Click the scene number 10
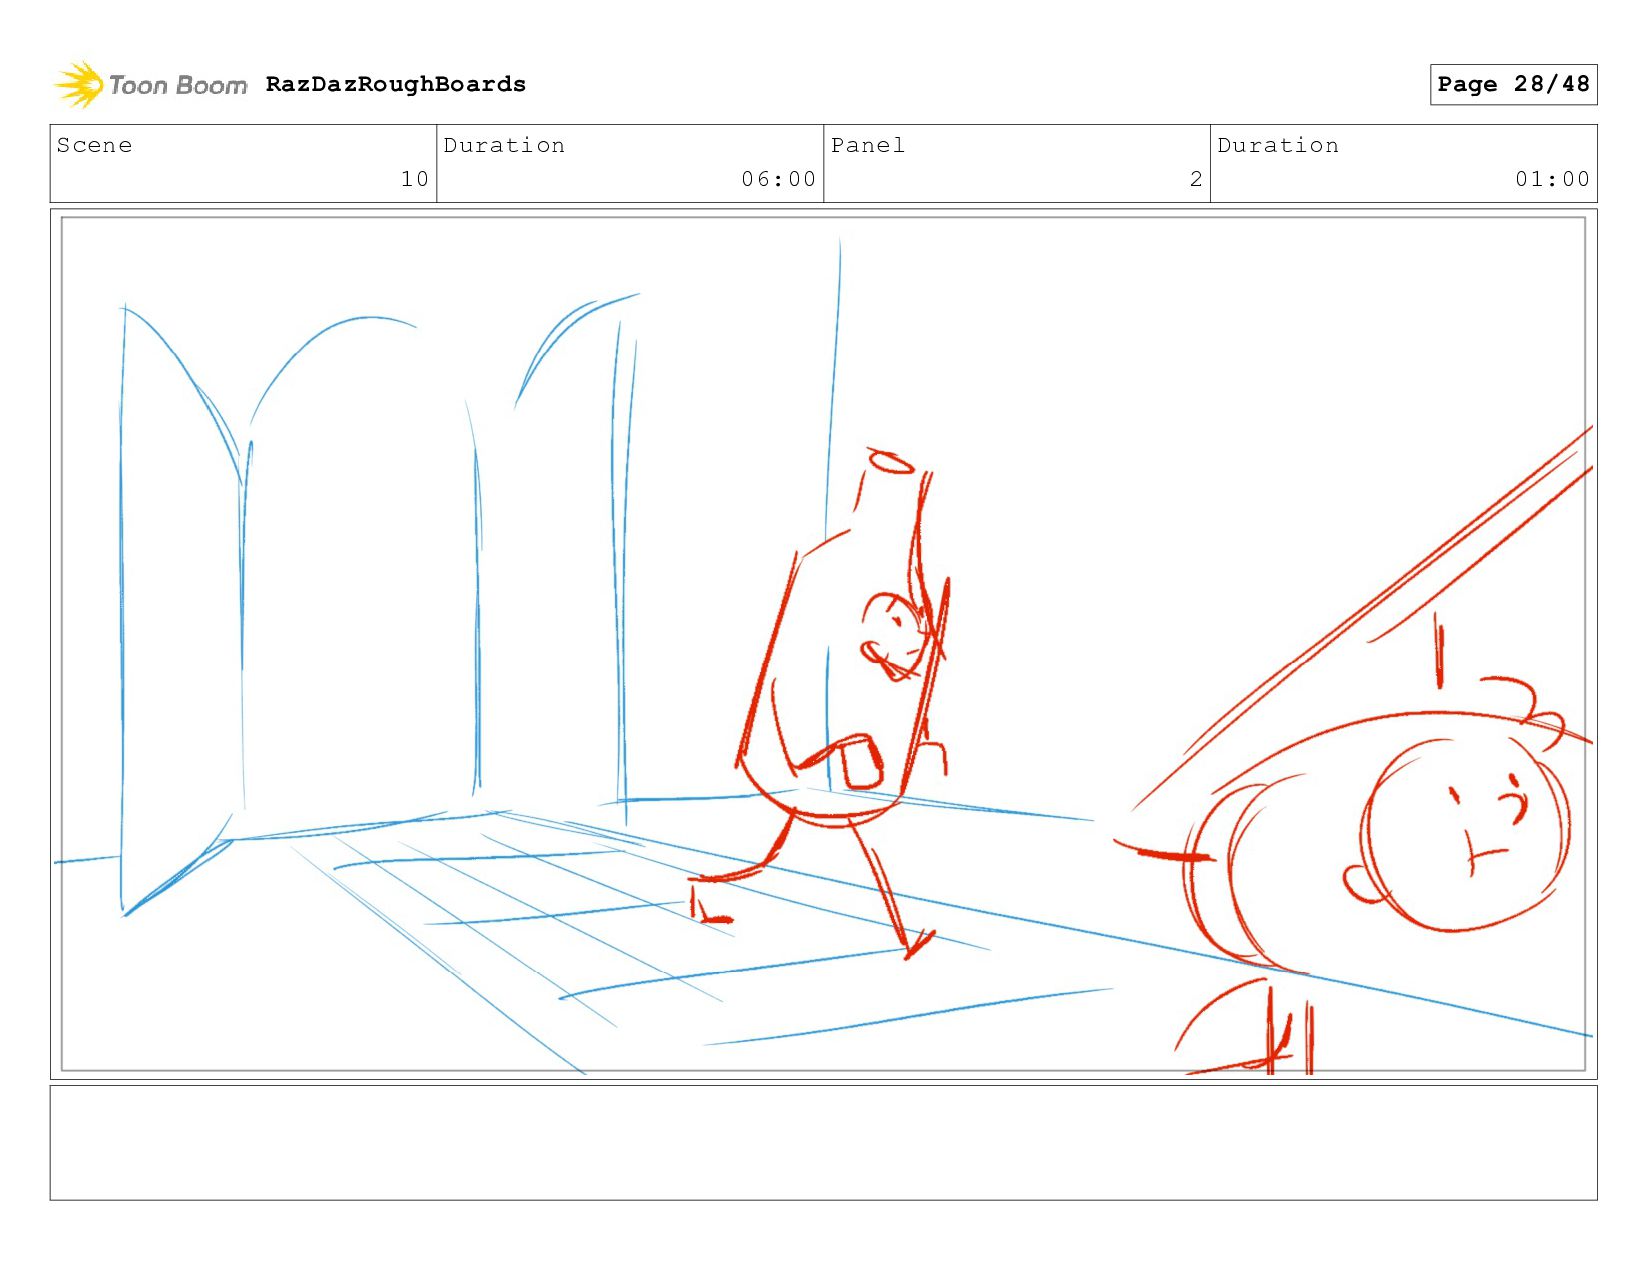The image size is (1650, 1275). click(415, 179)
